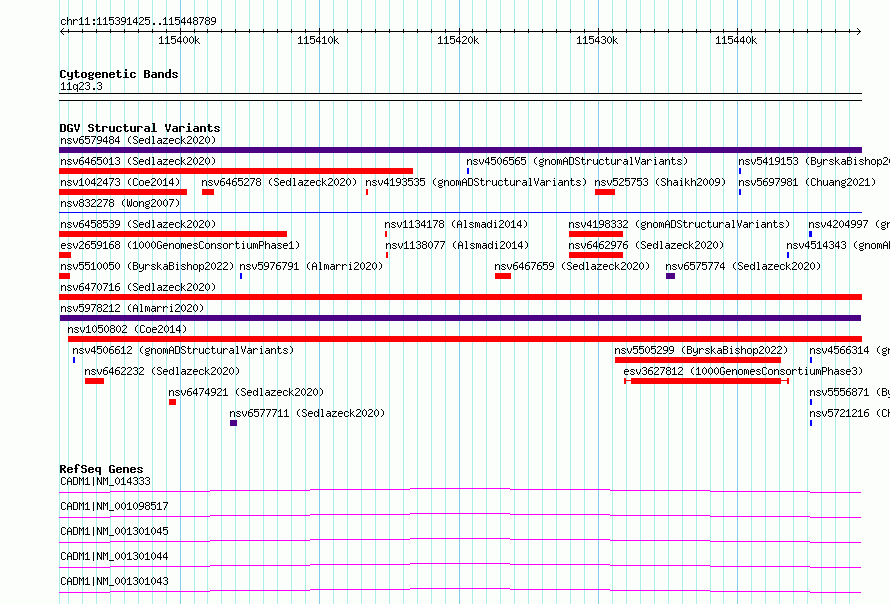Click the Cytogenetic Bands track title

coord(119,74)
